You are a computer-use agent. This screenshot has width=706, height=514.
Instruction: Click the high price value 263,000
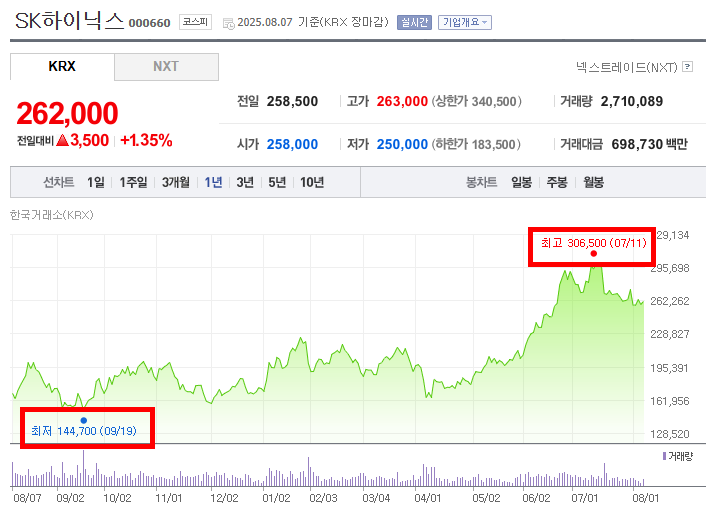tap(402, 101)
